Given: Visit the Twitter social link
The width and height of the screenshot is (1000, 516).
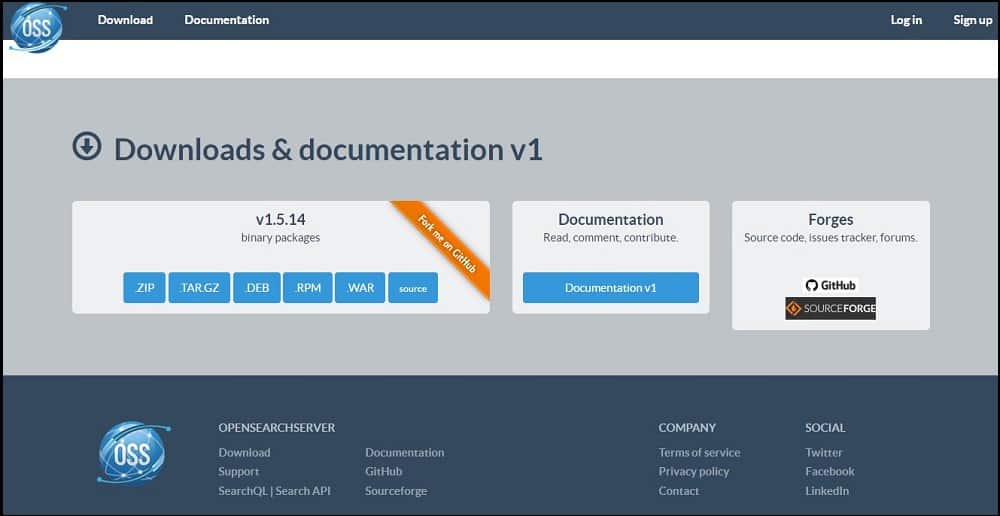Looking at the screenshot, I should pos(823,452).
